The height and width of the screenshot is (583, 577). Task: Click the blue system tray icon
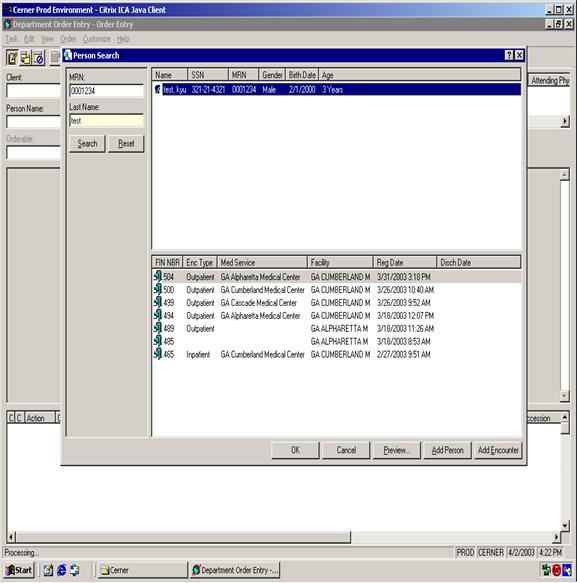coord(567,570)
